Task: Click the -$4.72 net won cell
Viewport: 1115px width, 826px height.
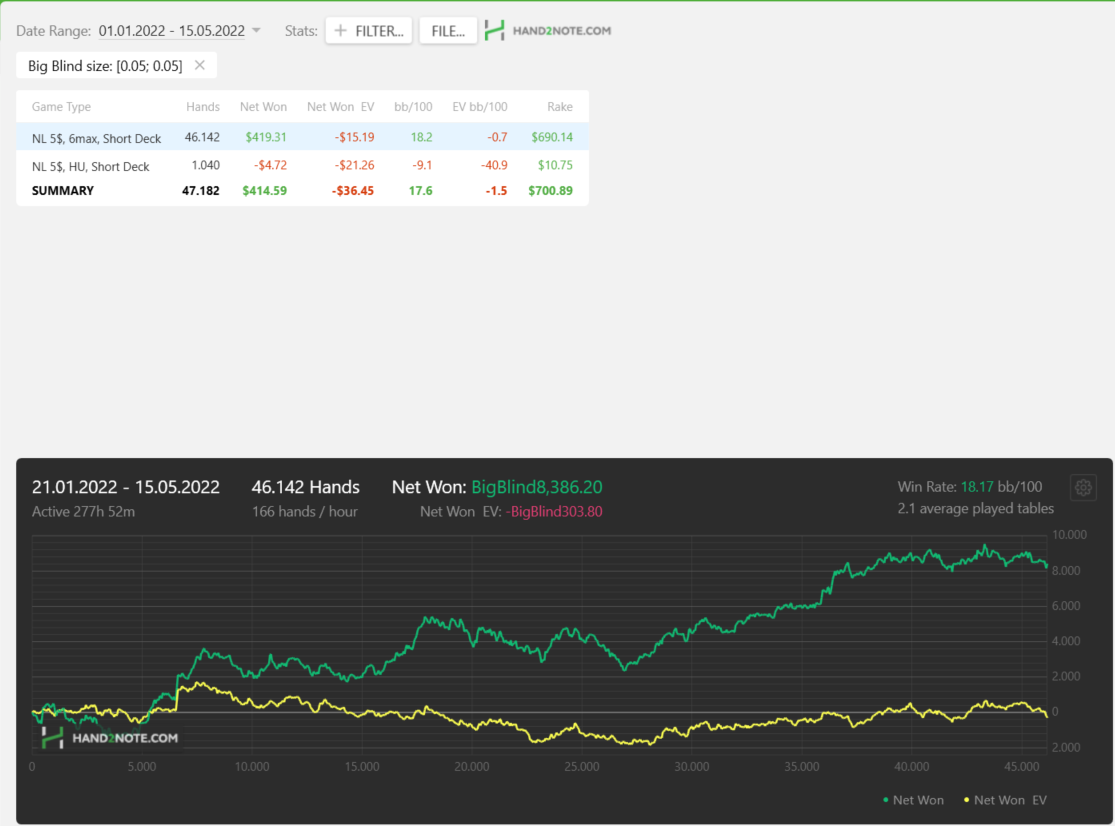Action: pos(270,165)
